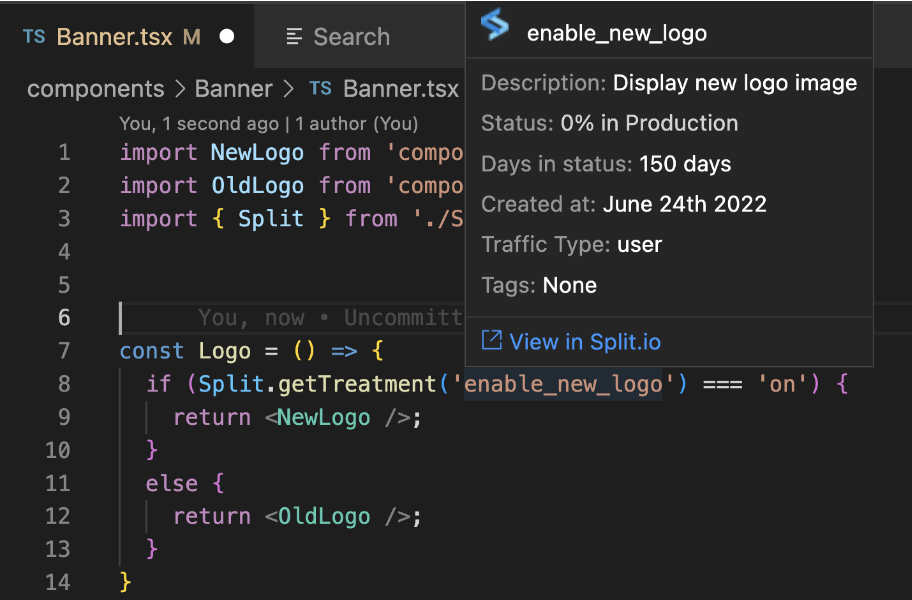This screenshot has height=600, width=912.
Task: Switch to the Search tab
Action: click(x=350, y=37)
